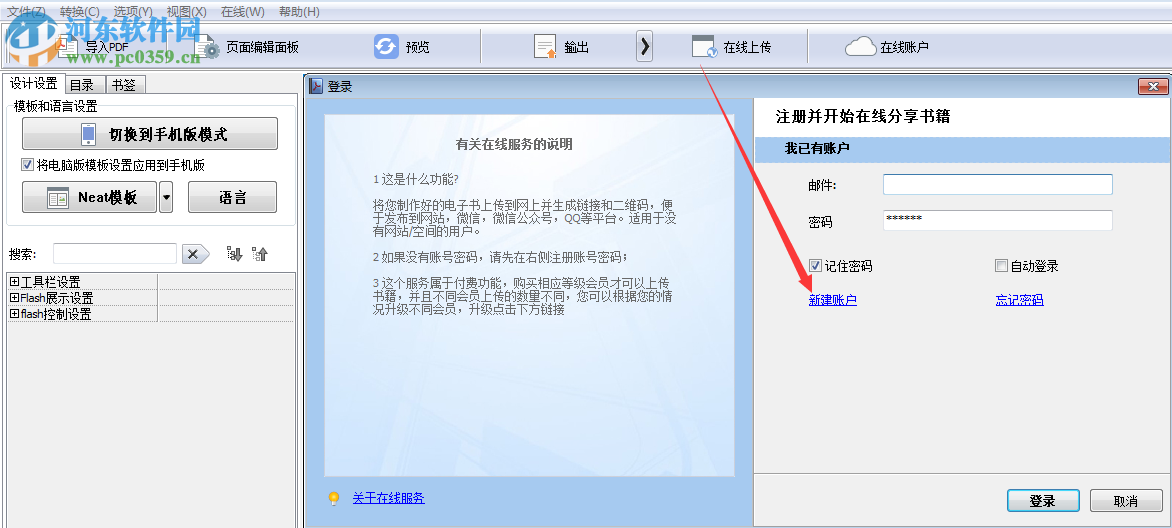Click the lightbulb icon beside 关于在线服务
The image size is (1172, 528).
pos(334,499)
